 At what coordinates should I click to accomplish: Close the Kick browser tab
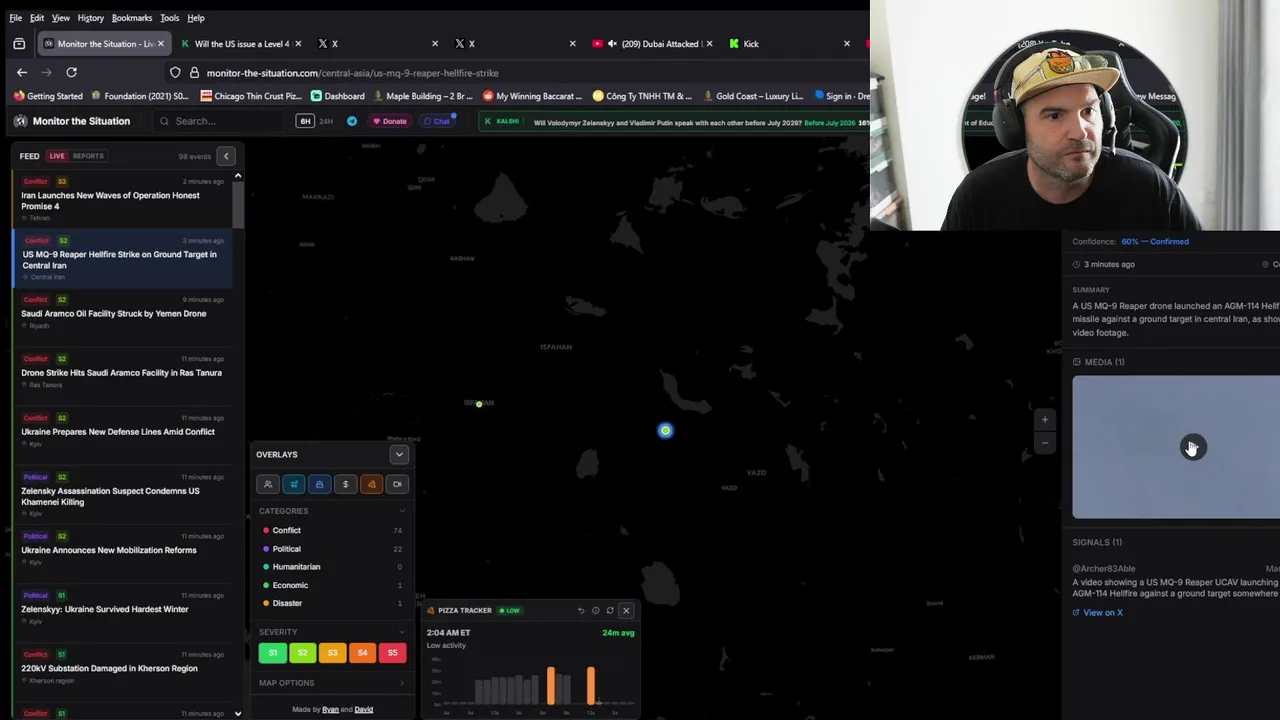(847, 44)
